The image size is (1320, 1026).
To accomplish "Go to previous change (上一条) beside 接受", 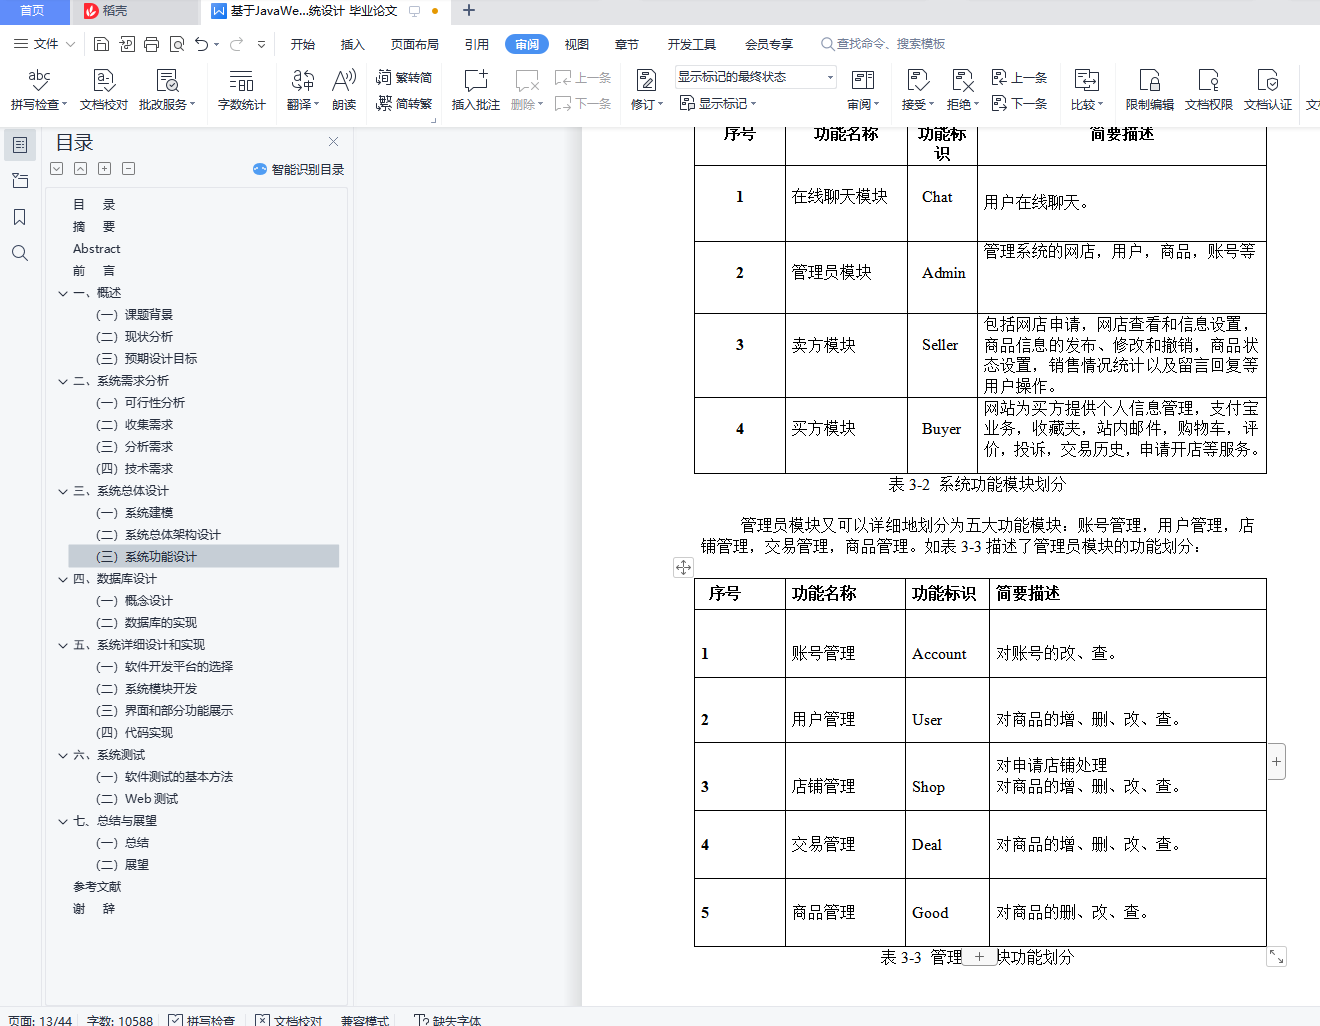I will point(1020,77).
